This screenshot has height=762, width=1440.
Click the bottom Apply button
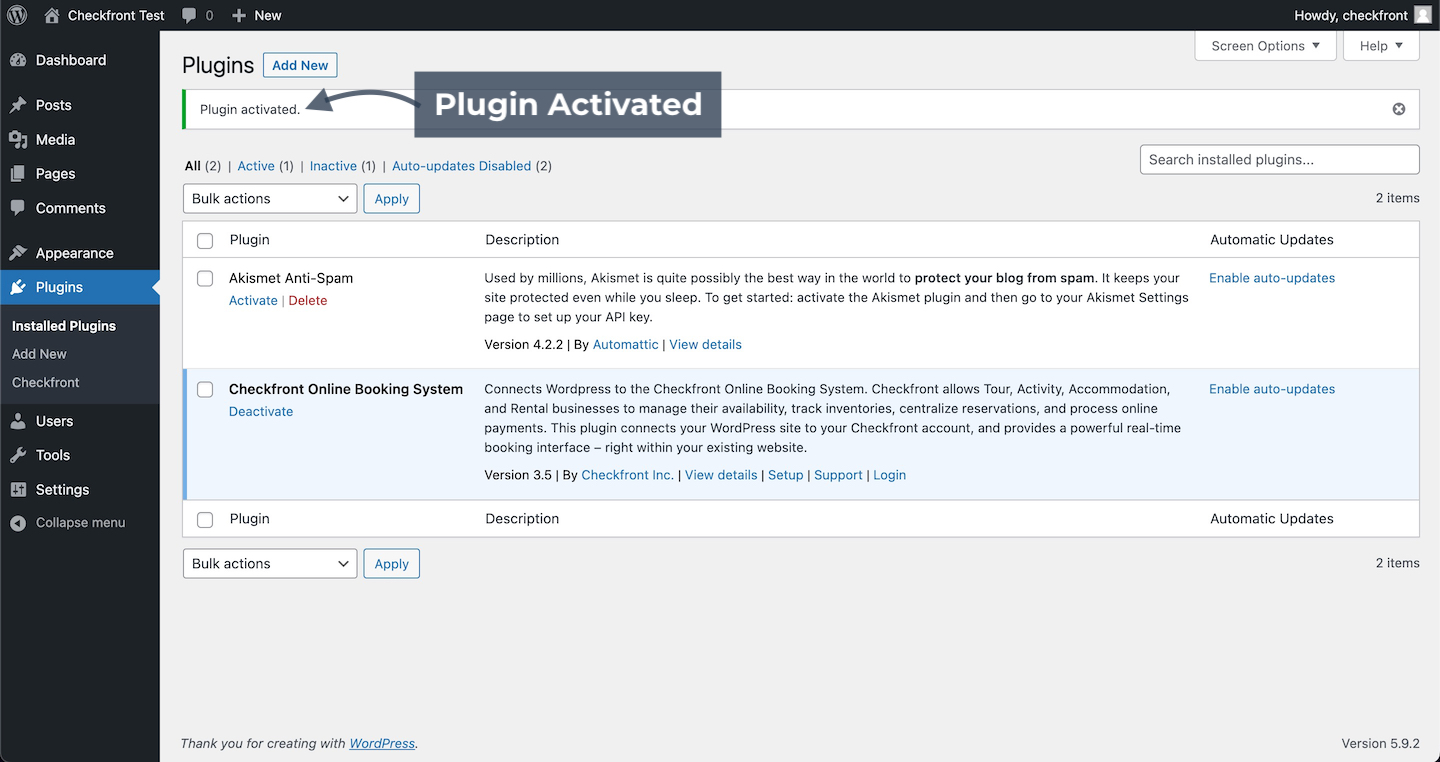(391, 563)
